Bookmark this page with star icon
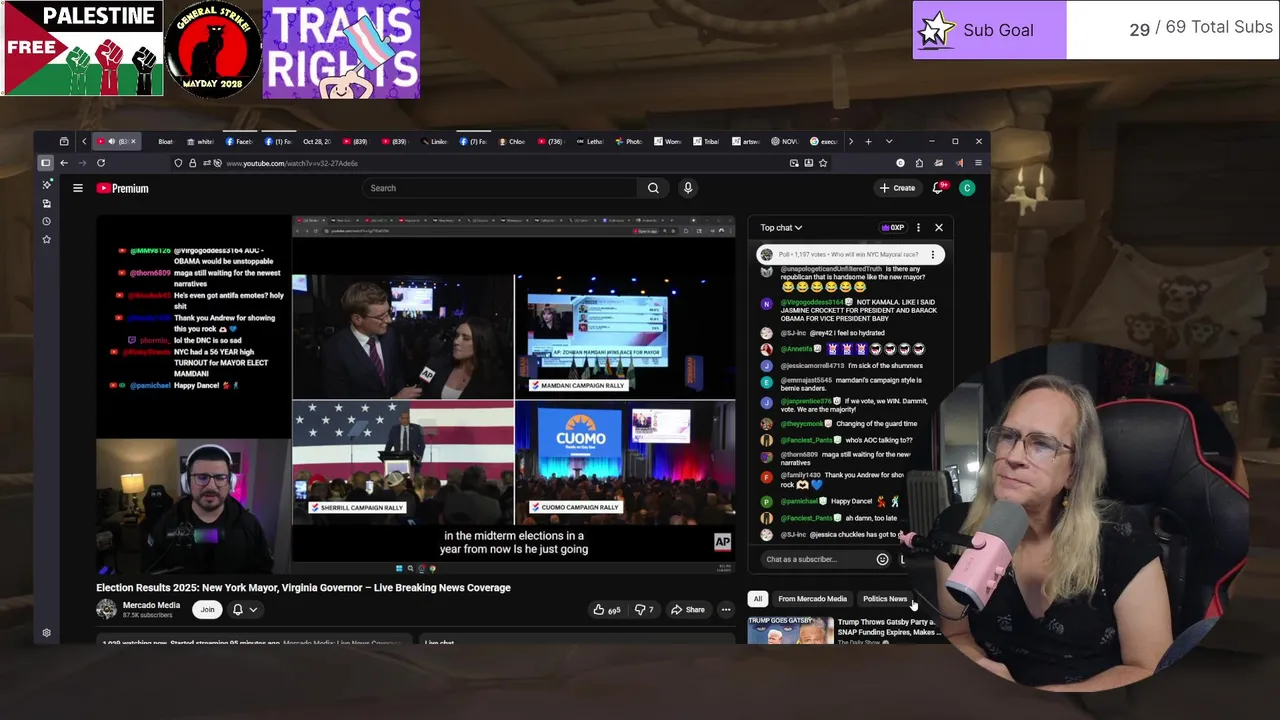The image size is (1280, 720). click(823, 163)
